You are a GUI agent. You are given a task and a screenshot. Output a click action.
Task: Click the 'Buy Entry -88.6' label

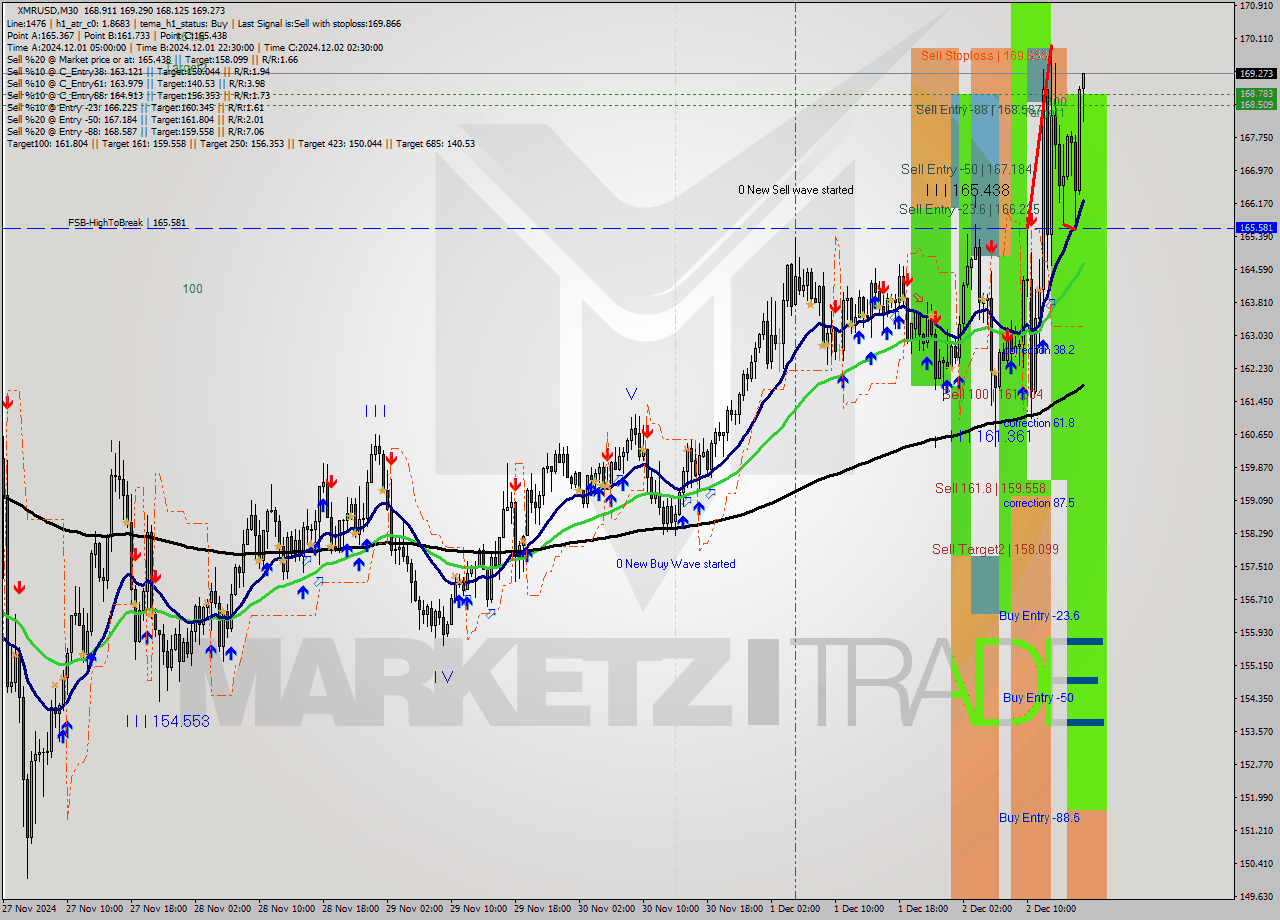[x=1039, y=818]
